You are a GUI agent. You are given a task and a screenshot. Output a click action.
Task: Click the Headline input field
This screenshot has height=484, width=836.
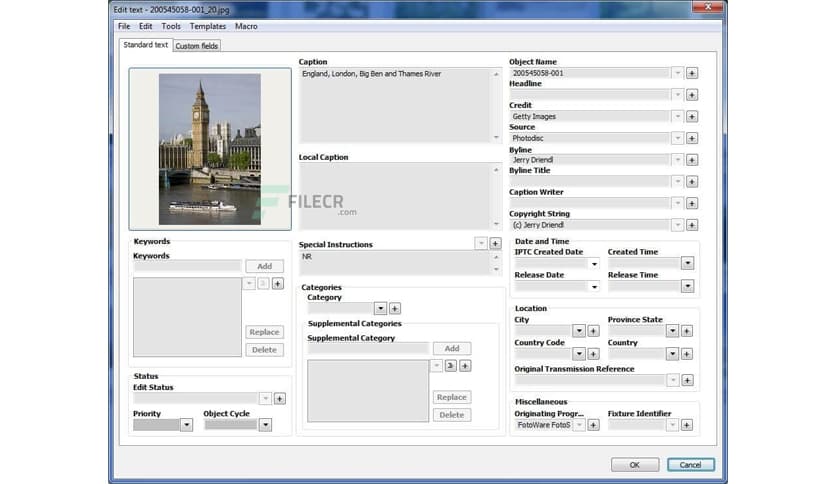(x=590, y=95)
